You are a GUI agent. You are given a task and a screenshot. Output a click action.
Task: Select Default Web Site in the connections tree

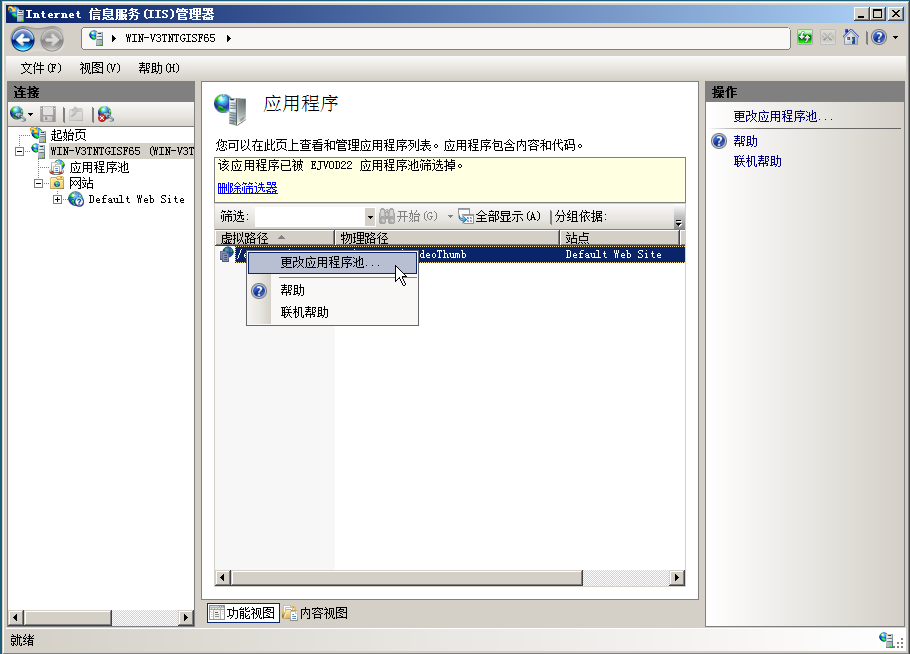coord(136,200)
